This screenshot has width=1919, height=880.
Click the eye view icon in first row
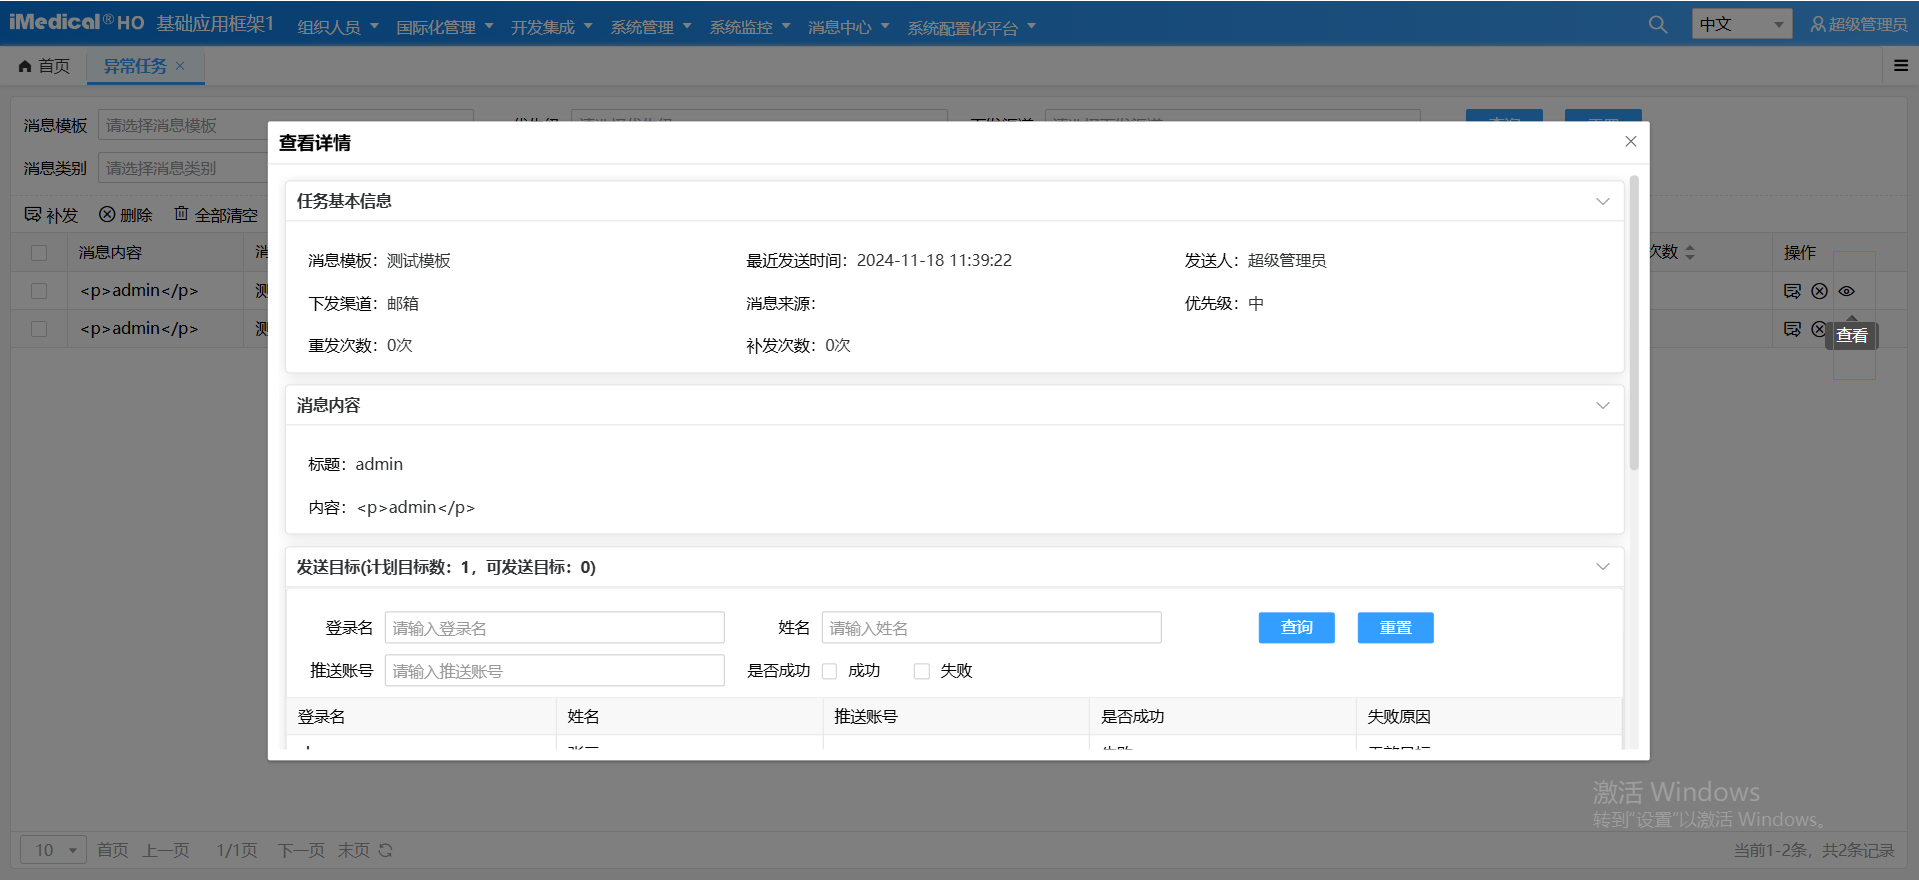click(1846, 291)
